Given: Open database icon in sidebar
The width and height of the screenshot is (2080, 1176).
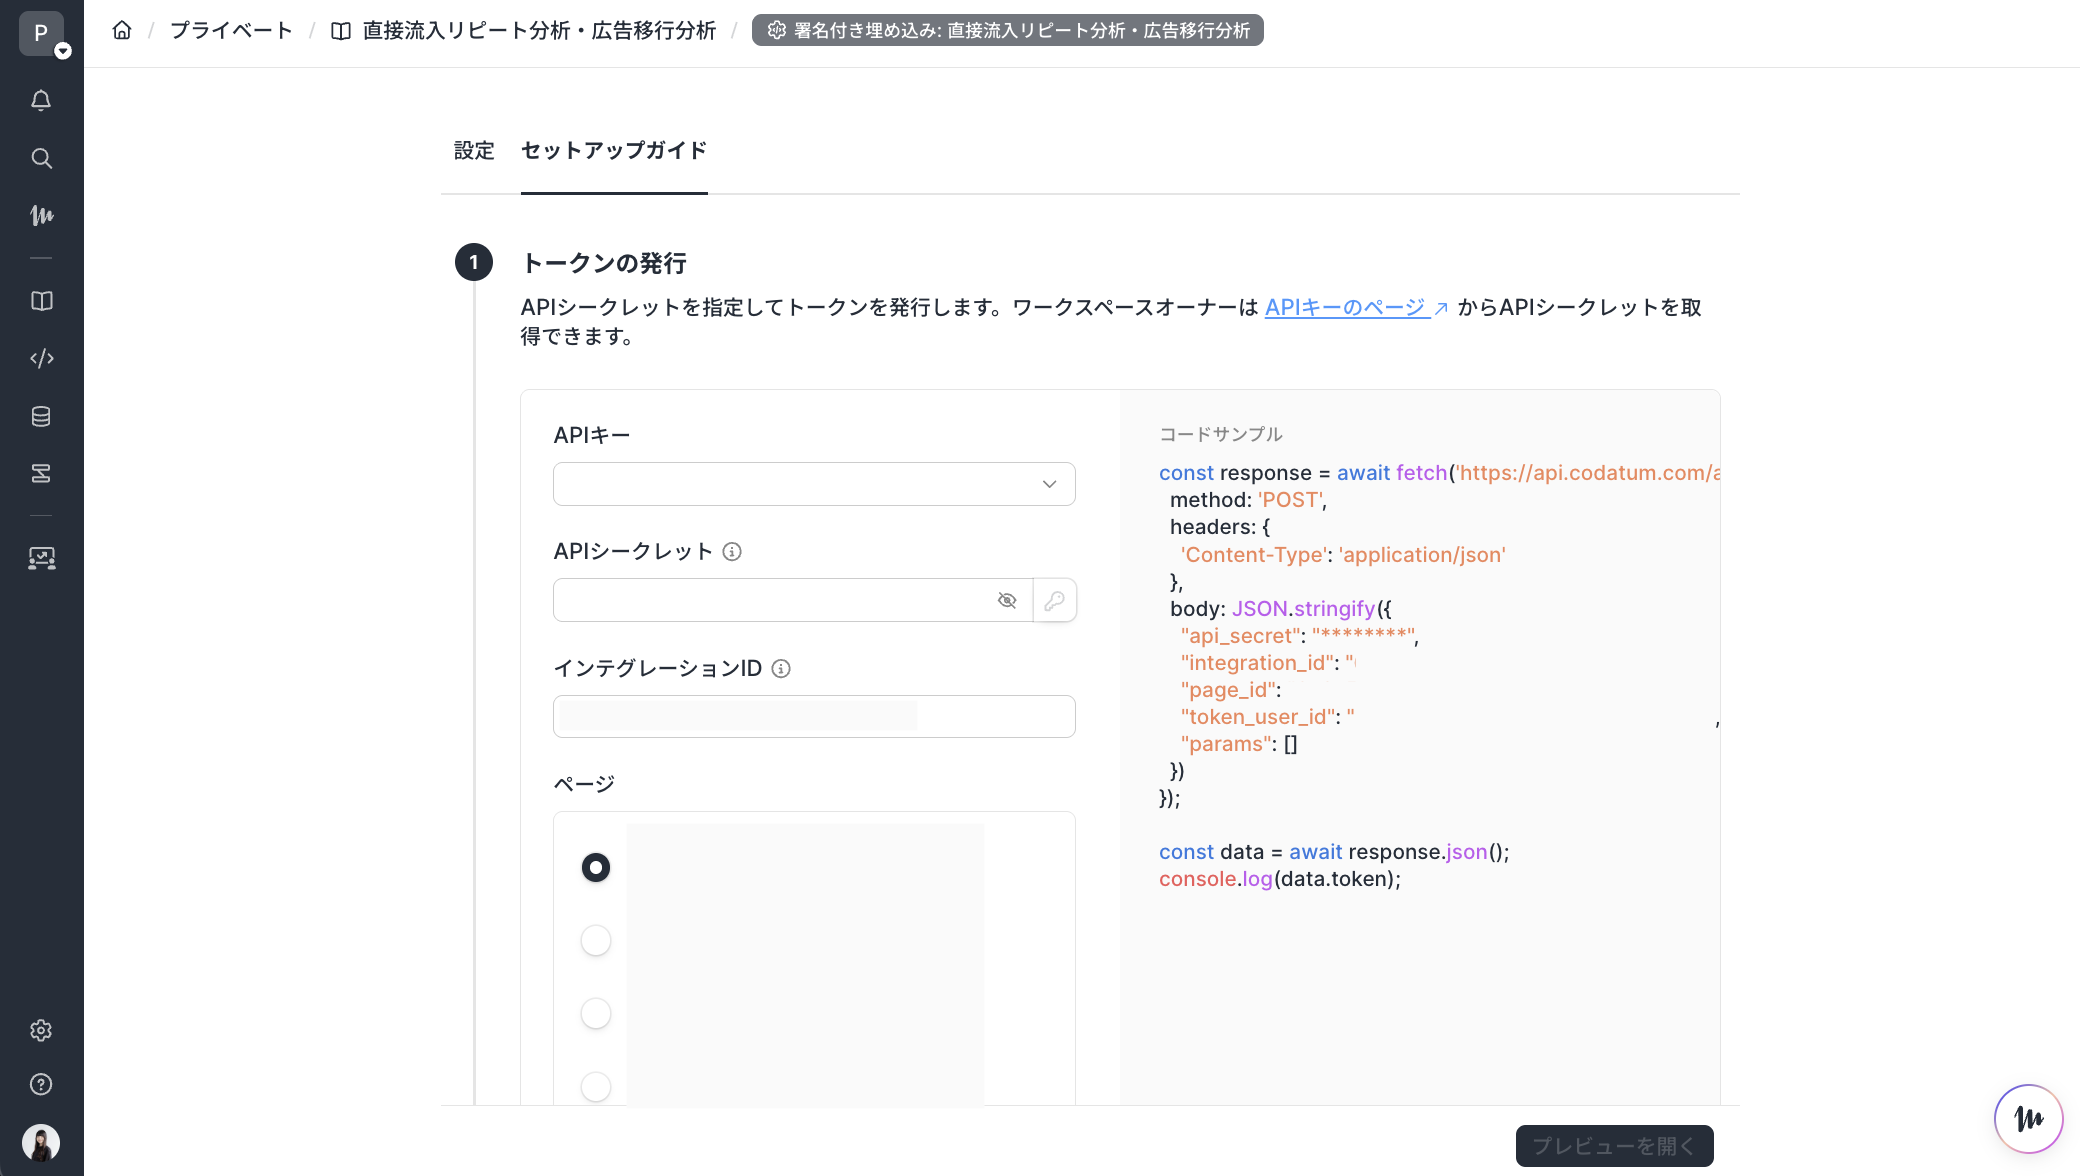Looking at the screenshot, I should click(41, 416).
